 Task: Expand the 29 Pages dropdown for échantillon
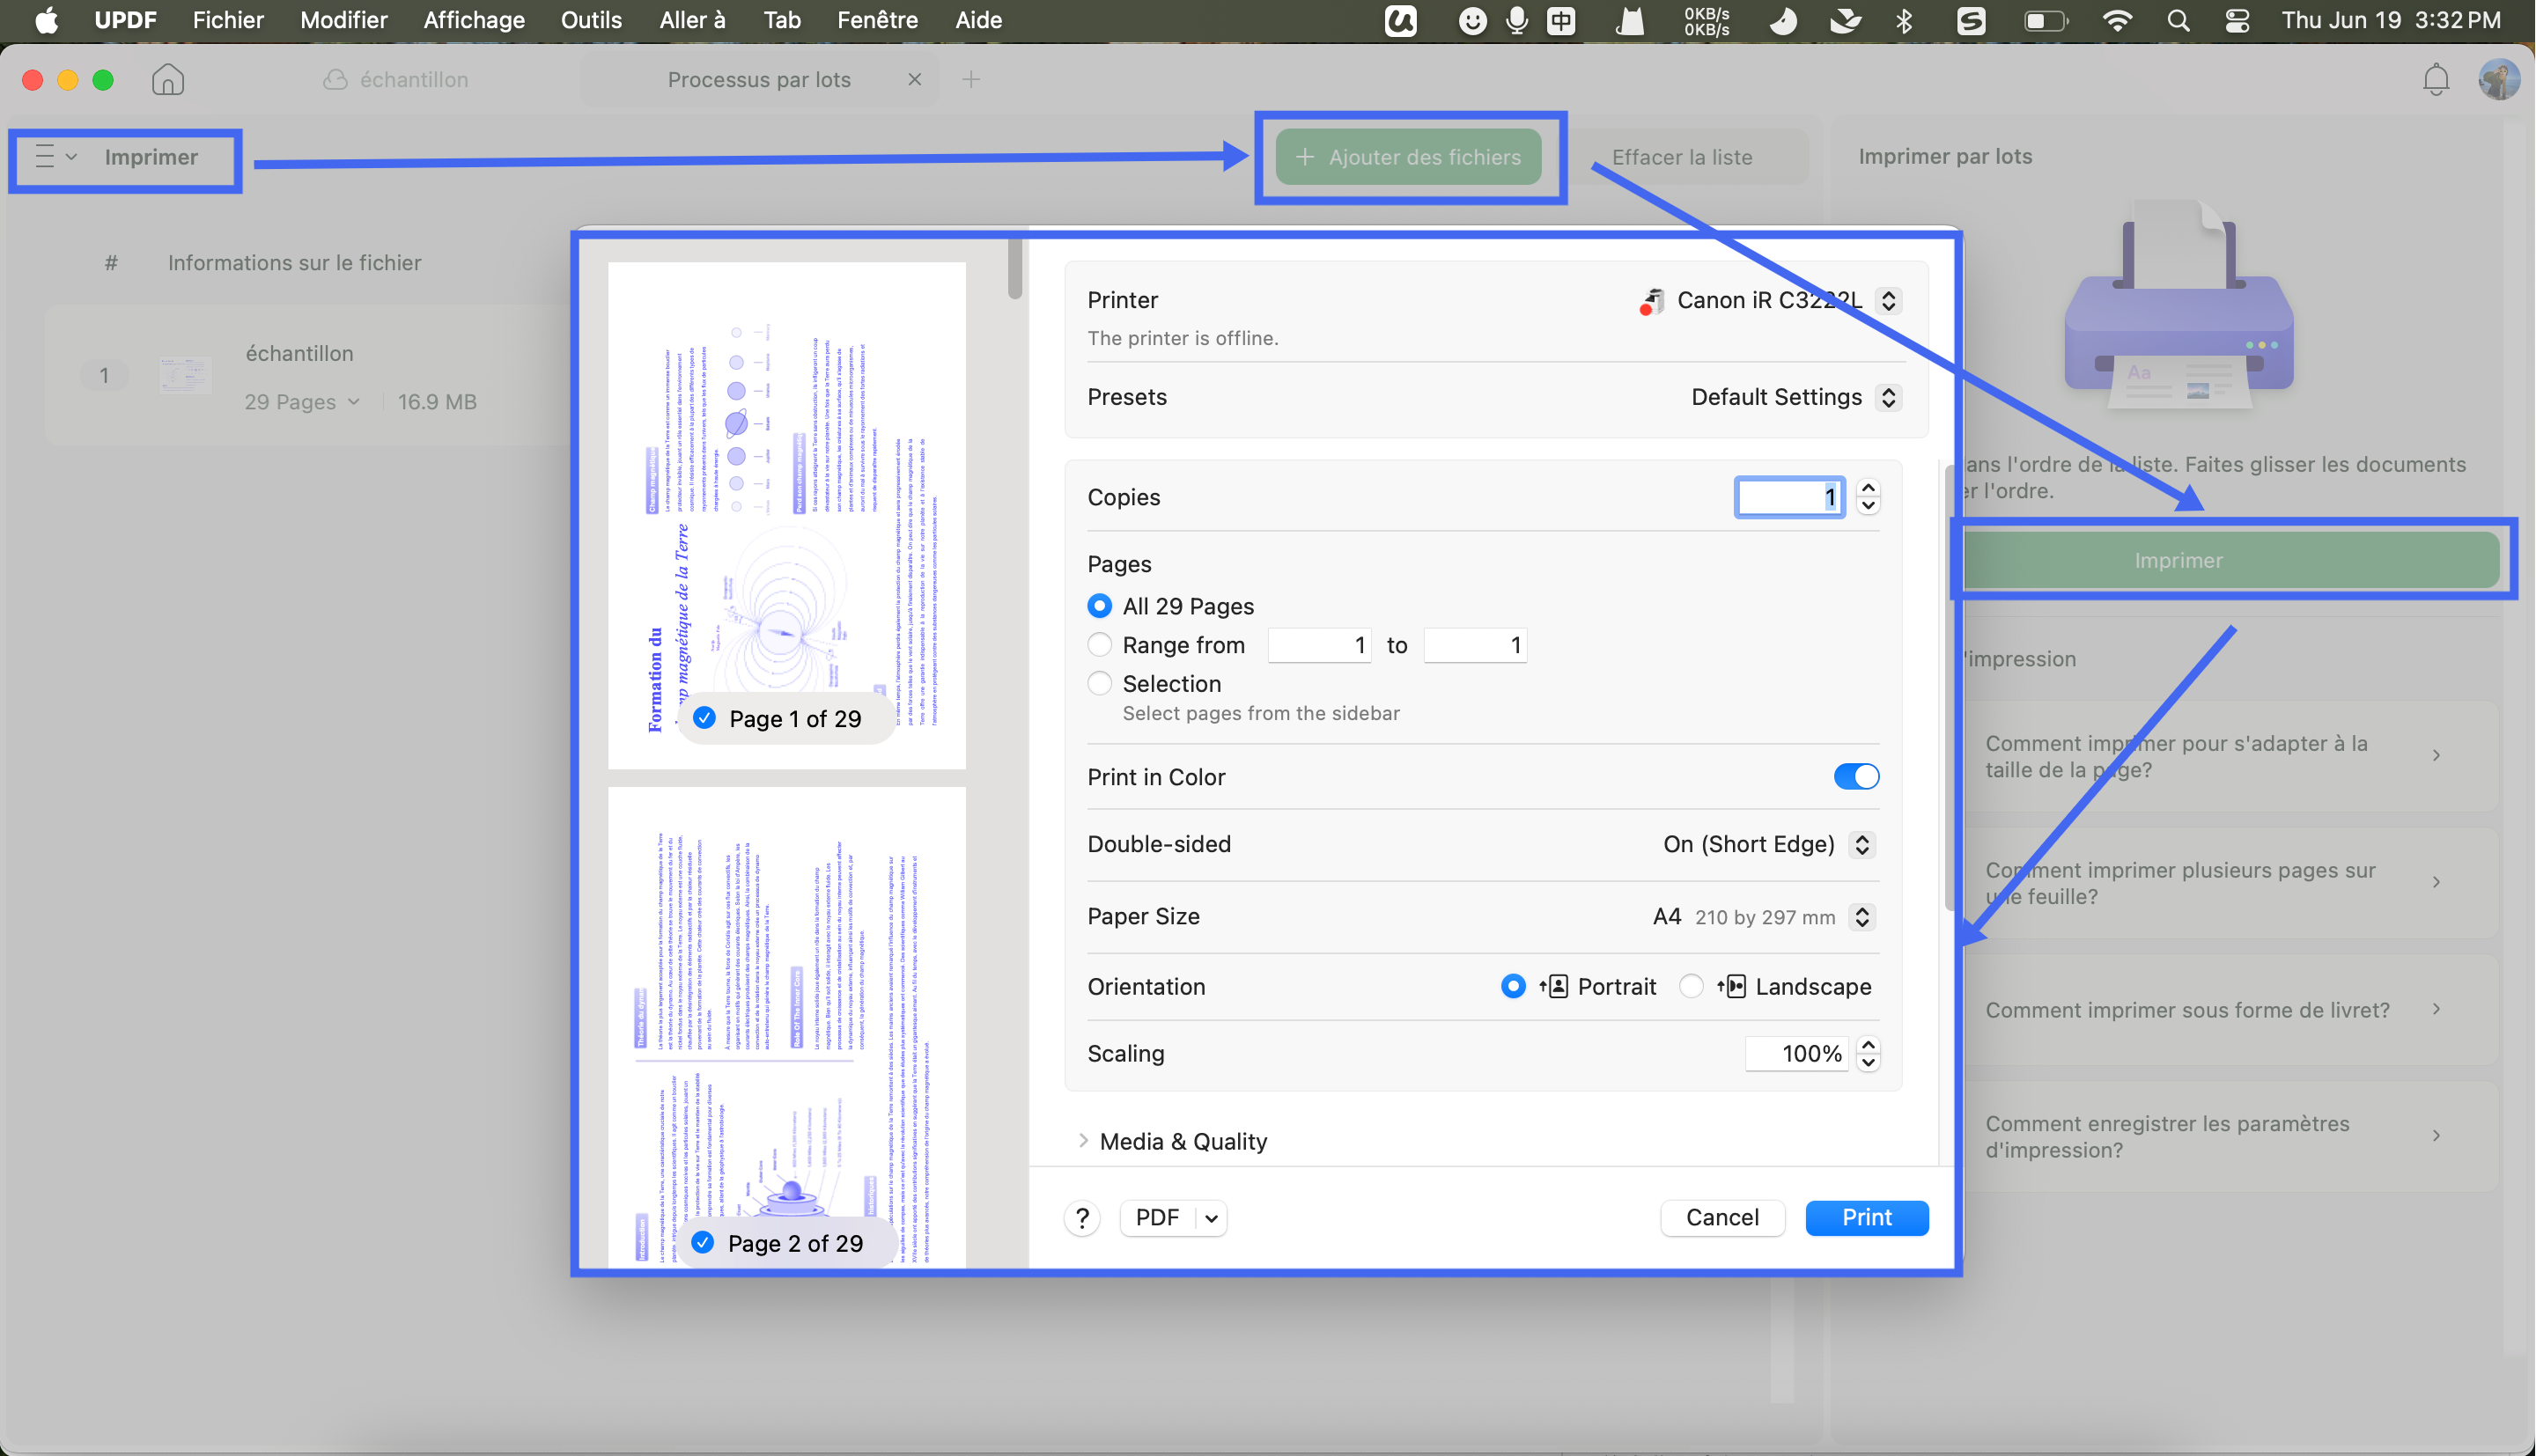tap(353, 402)
